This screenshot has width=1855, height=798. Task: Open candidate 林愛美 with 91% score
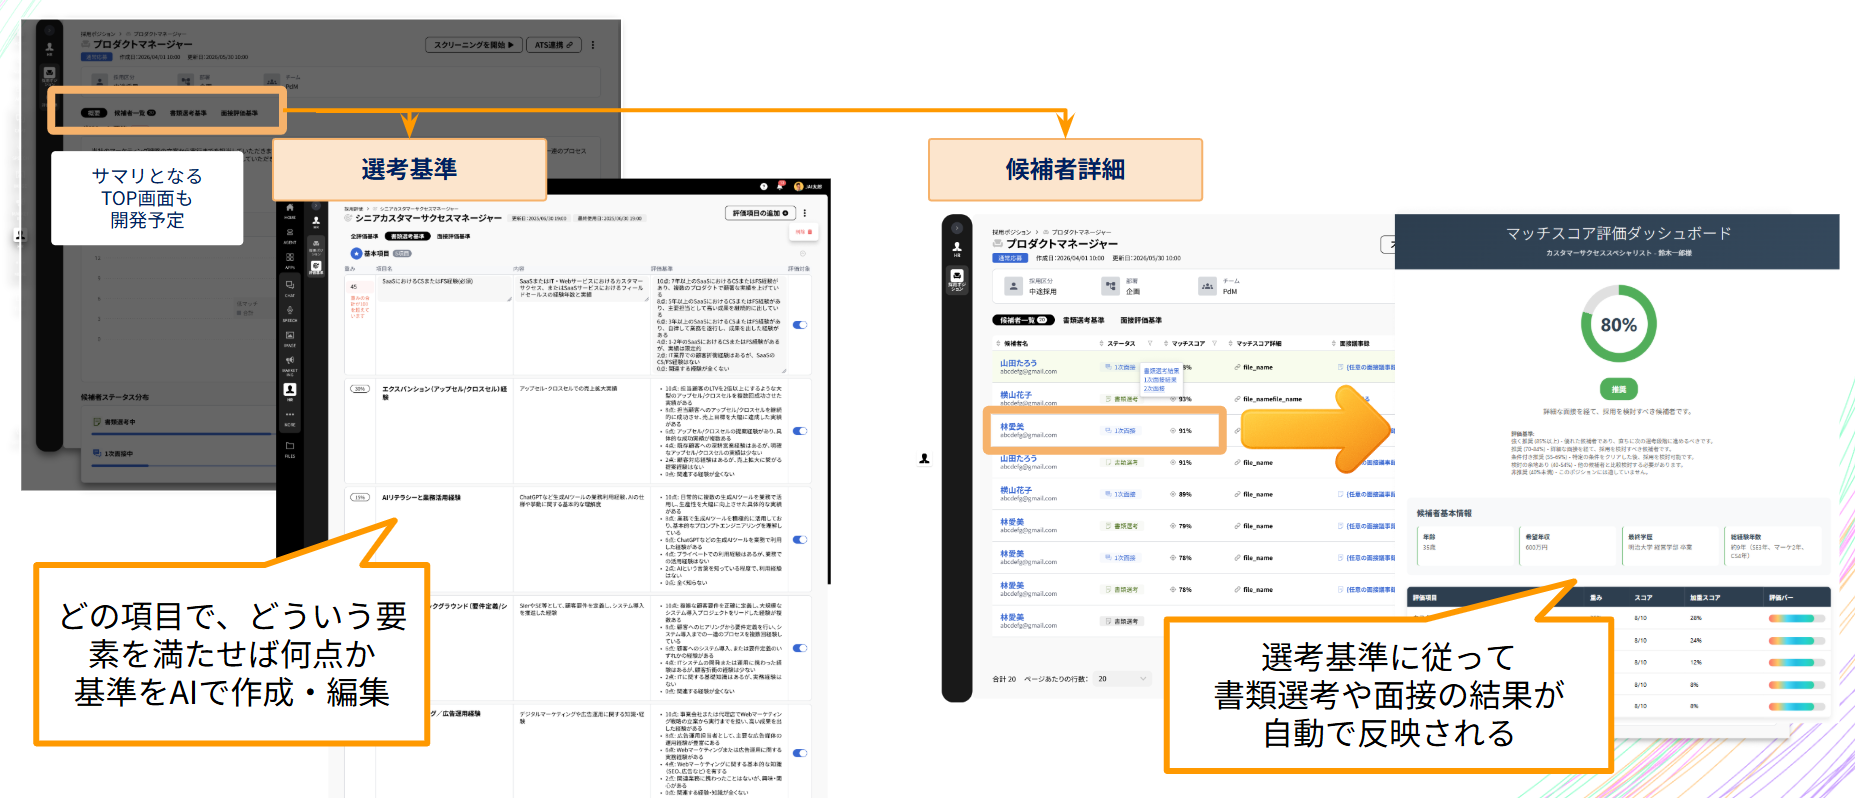click(1012, 426)
